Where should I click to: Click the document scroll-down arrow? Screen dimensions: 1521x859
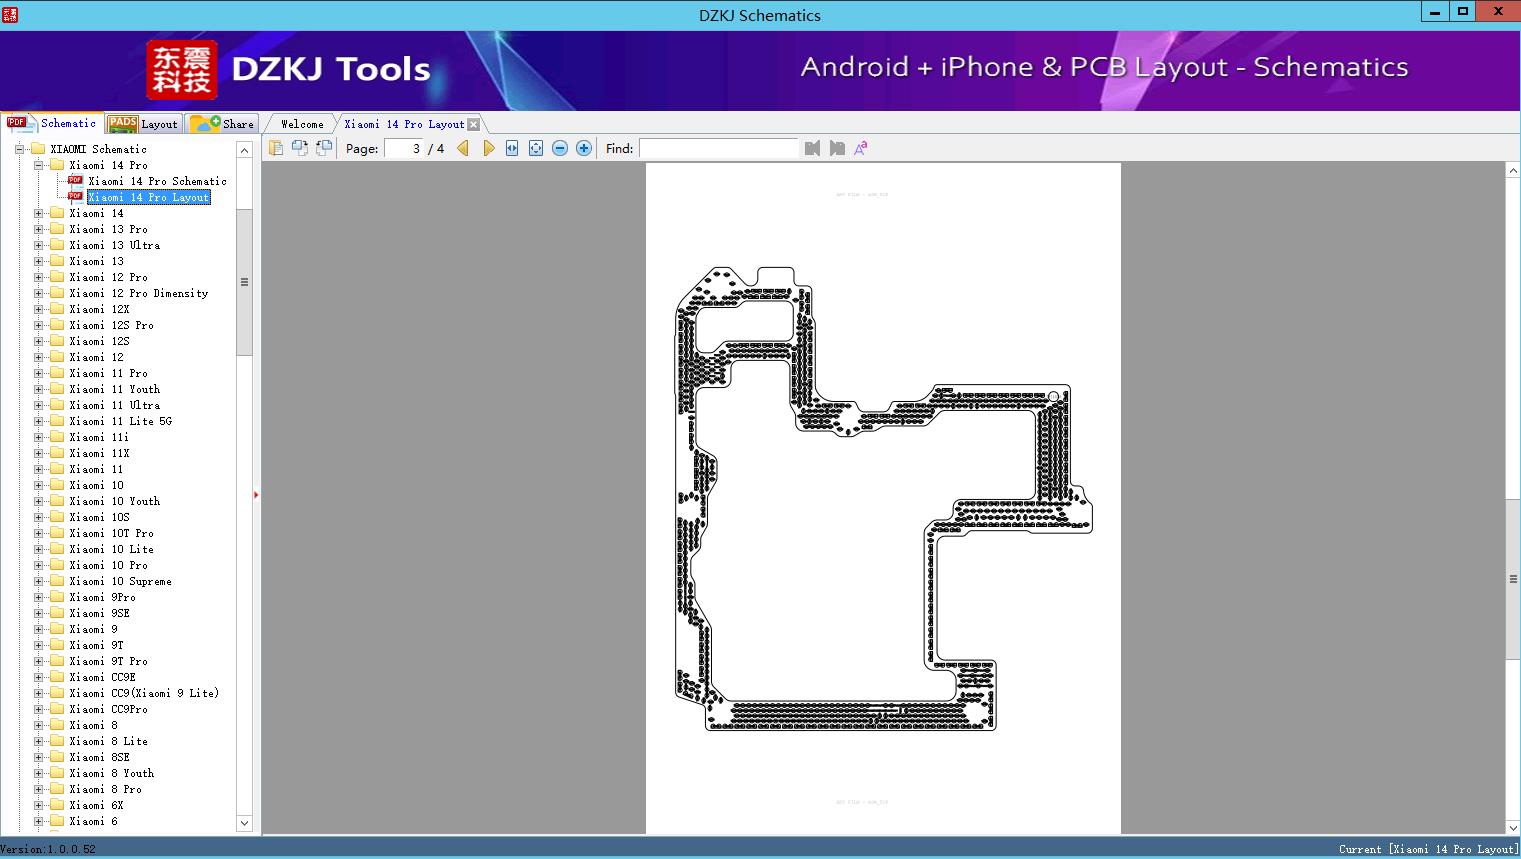[x=1513, y=827]
